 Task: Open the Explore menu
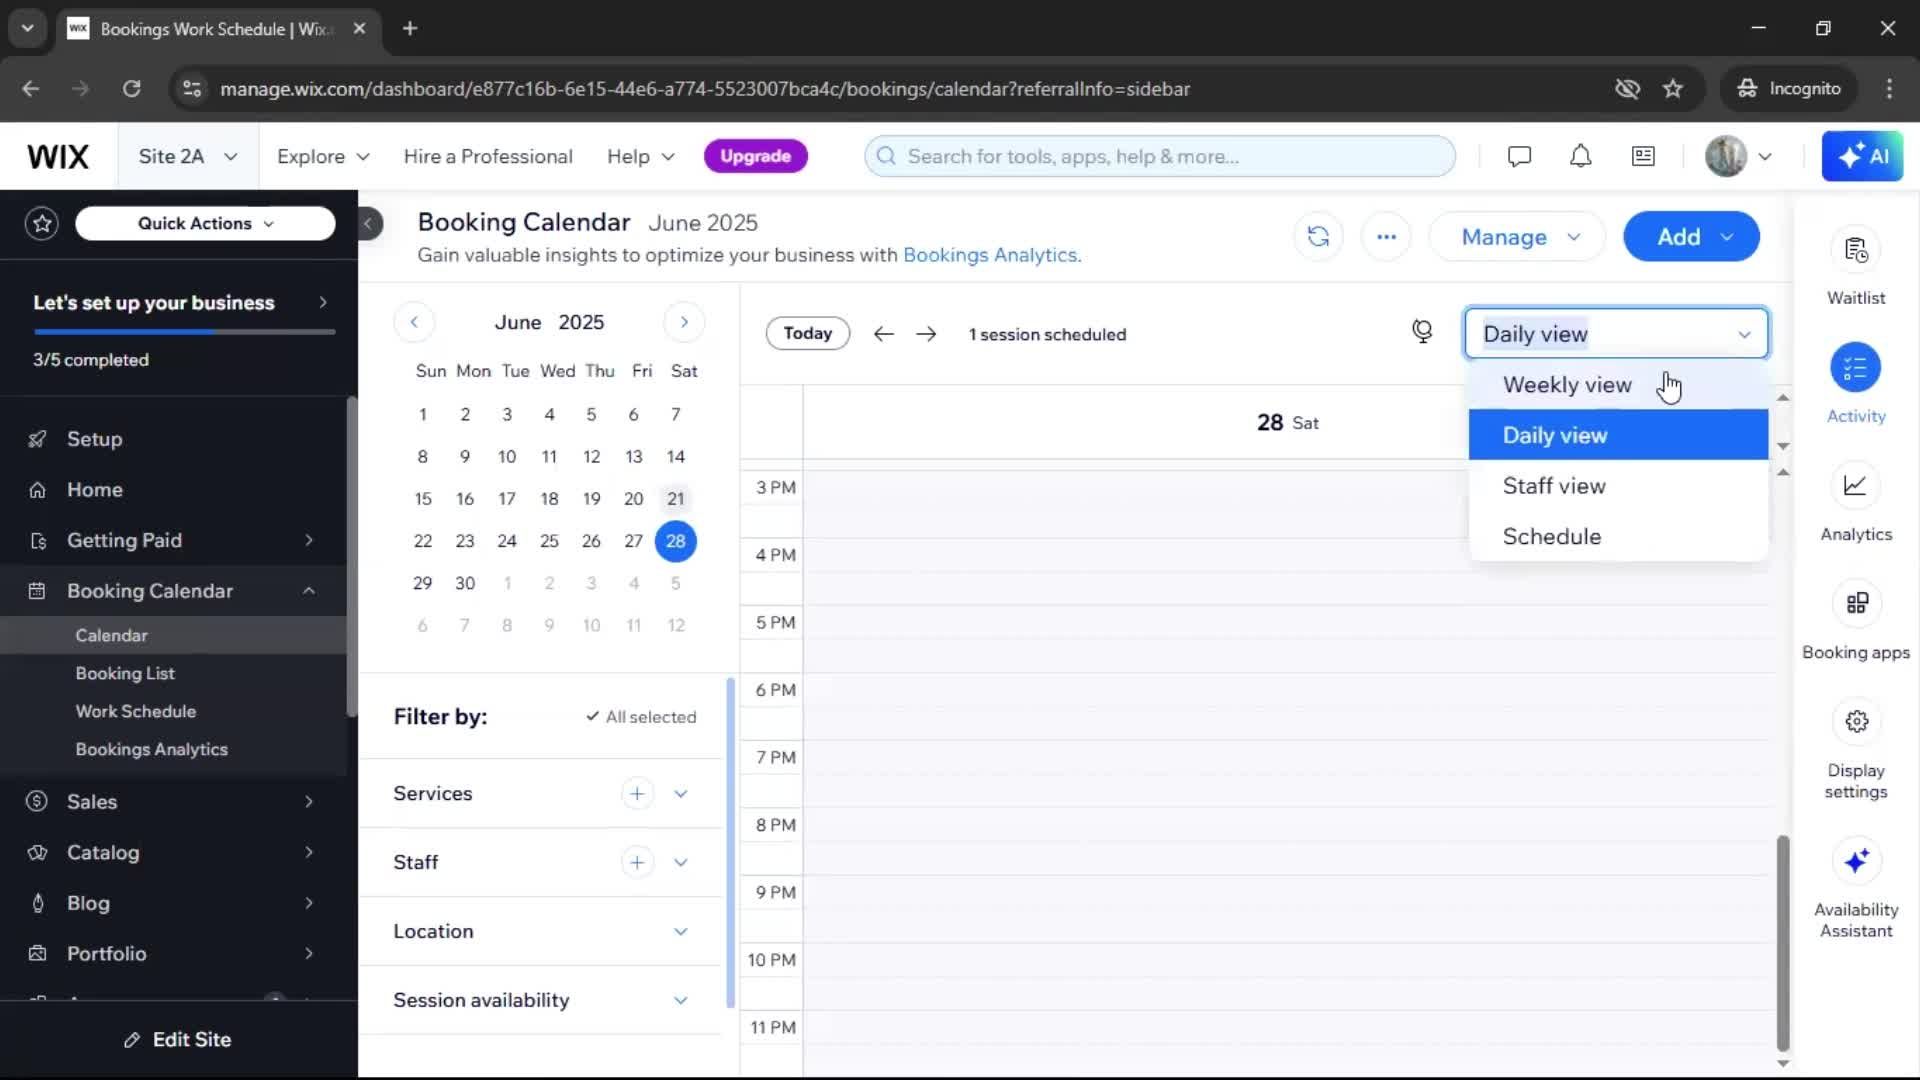pyautogui.click(x=323, y=157)
